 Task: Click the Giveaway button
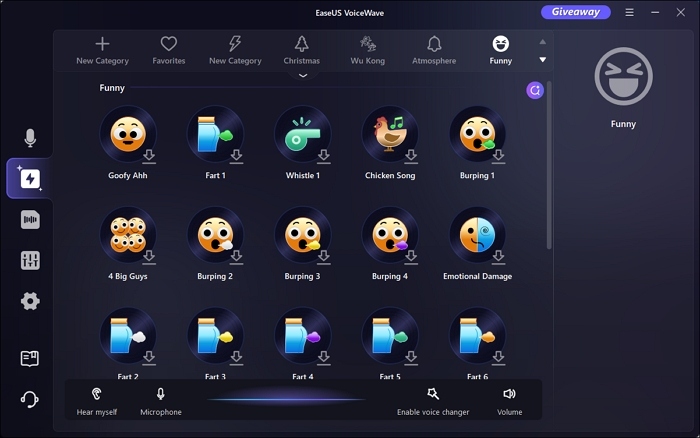[575, 13]
